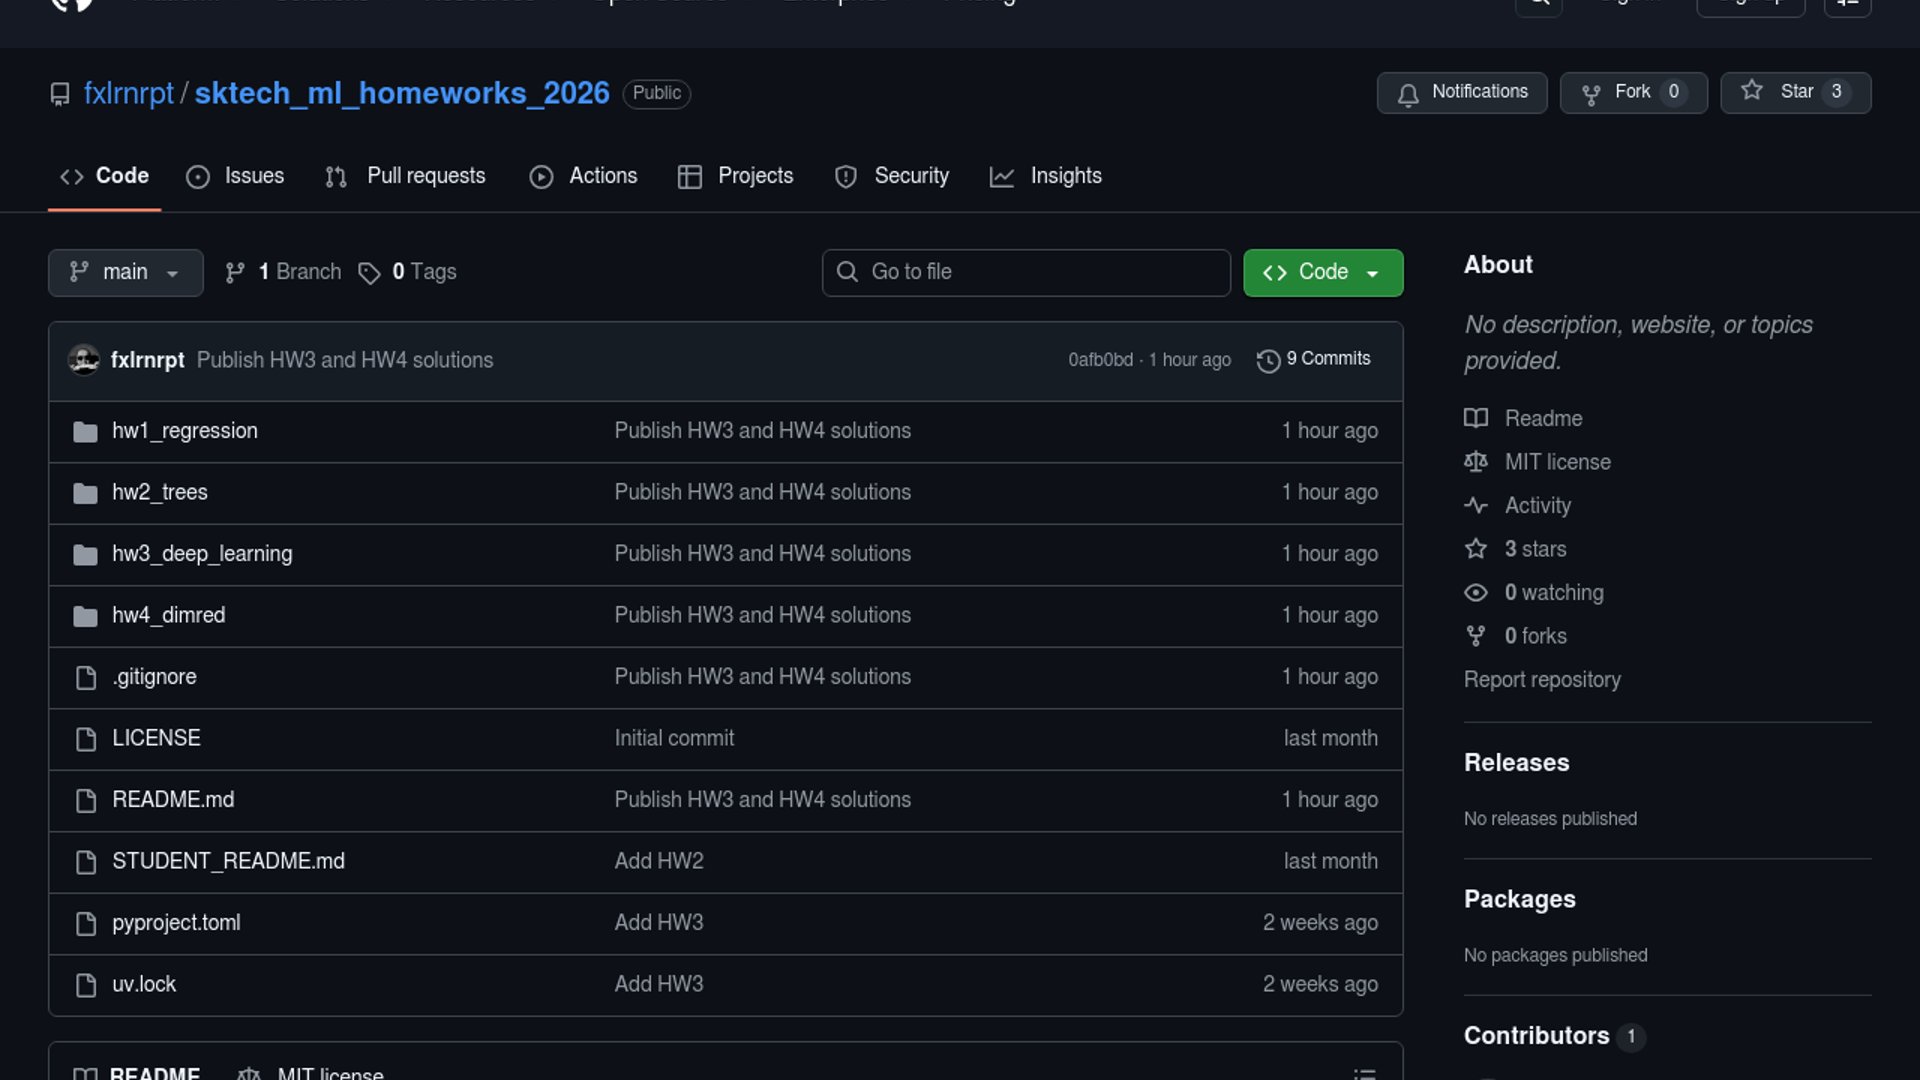
Task: Click the README outline list icon
Action: 1364,1073
